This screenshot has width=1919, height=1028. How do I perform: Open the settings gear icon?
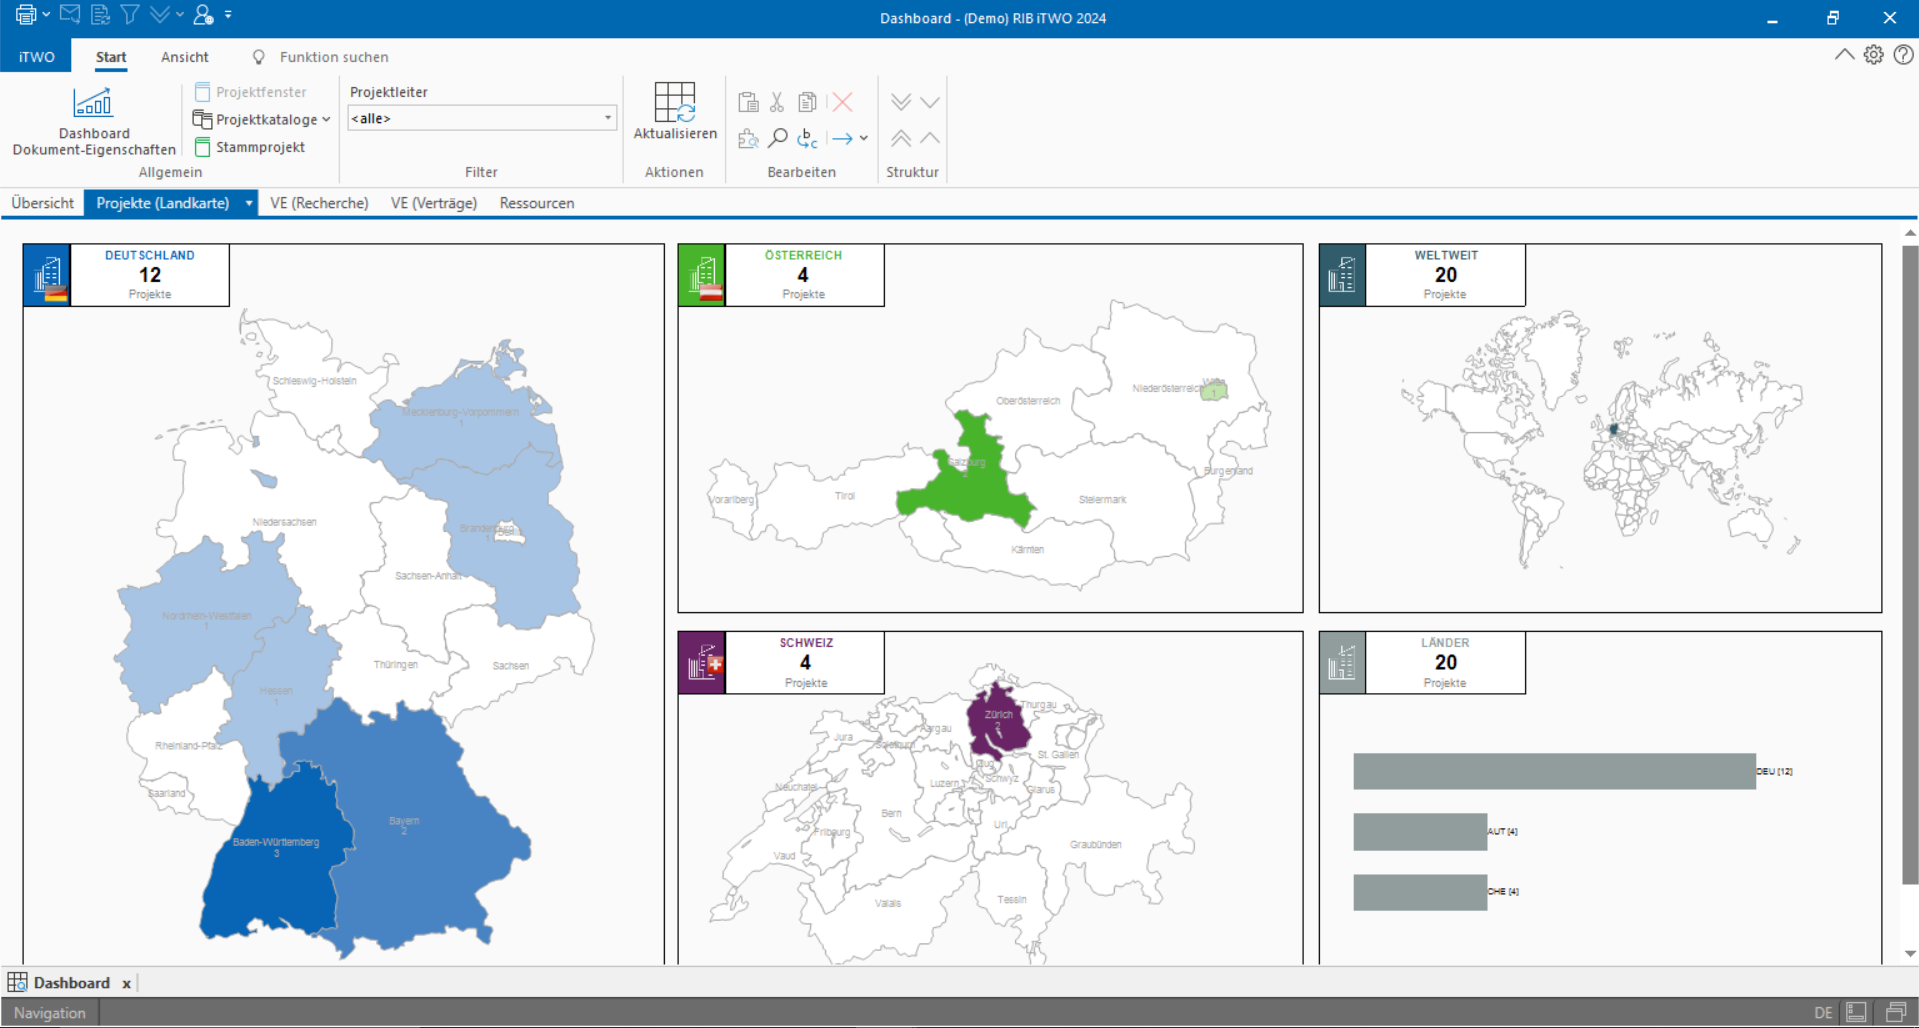(x=1873, y=55)
